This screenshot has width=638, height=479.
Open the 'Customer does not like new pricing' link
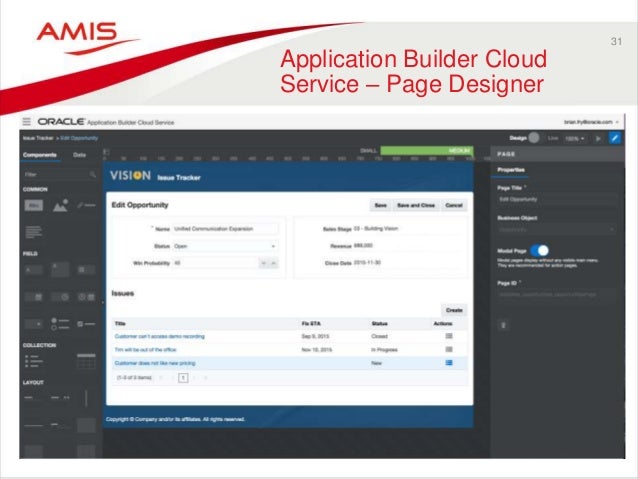(x=155, y=363)
